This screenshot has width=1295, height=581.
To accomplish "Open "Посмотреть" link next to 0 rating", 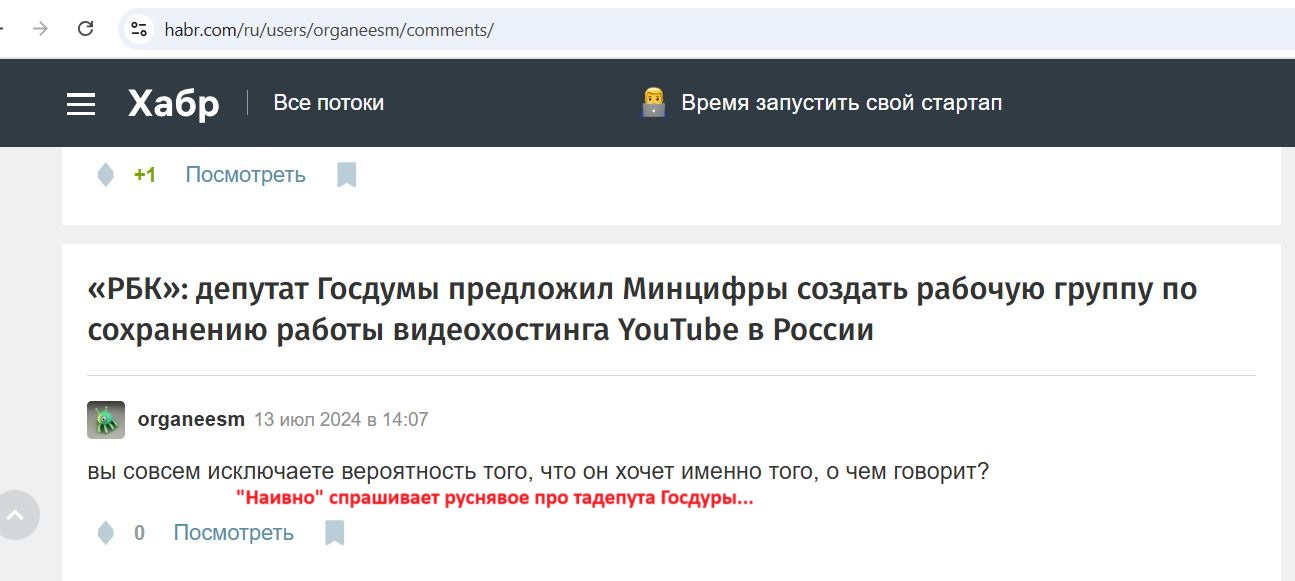I will 233,533.
